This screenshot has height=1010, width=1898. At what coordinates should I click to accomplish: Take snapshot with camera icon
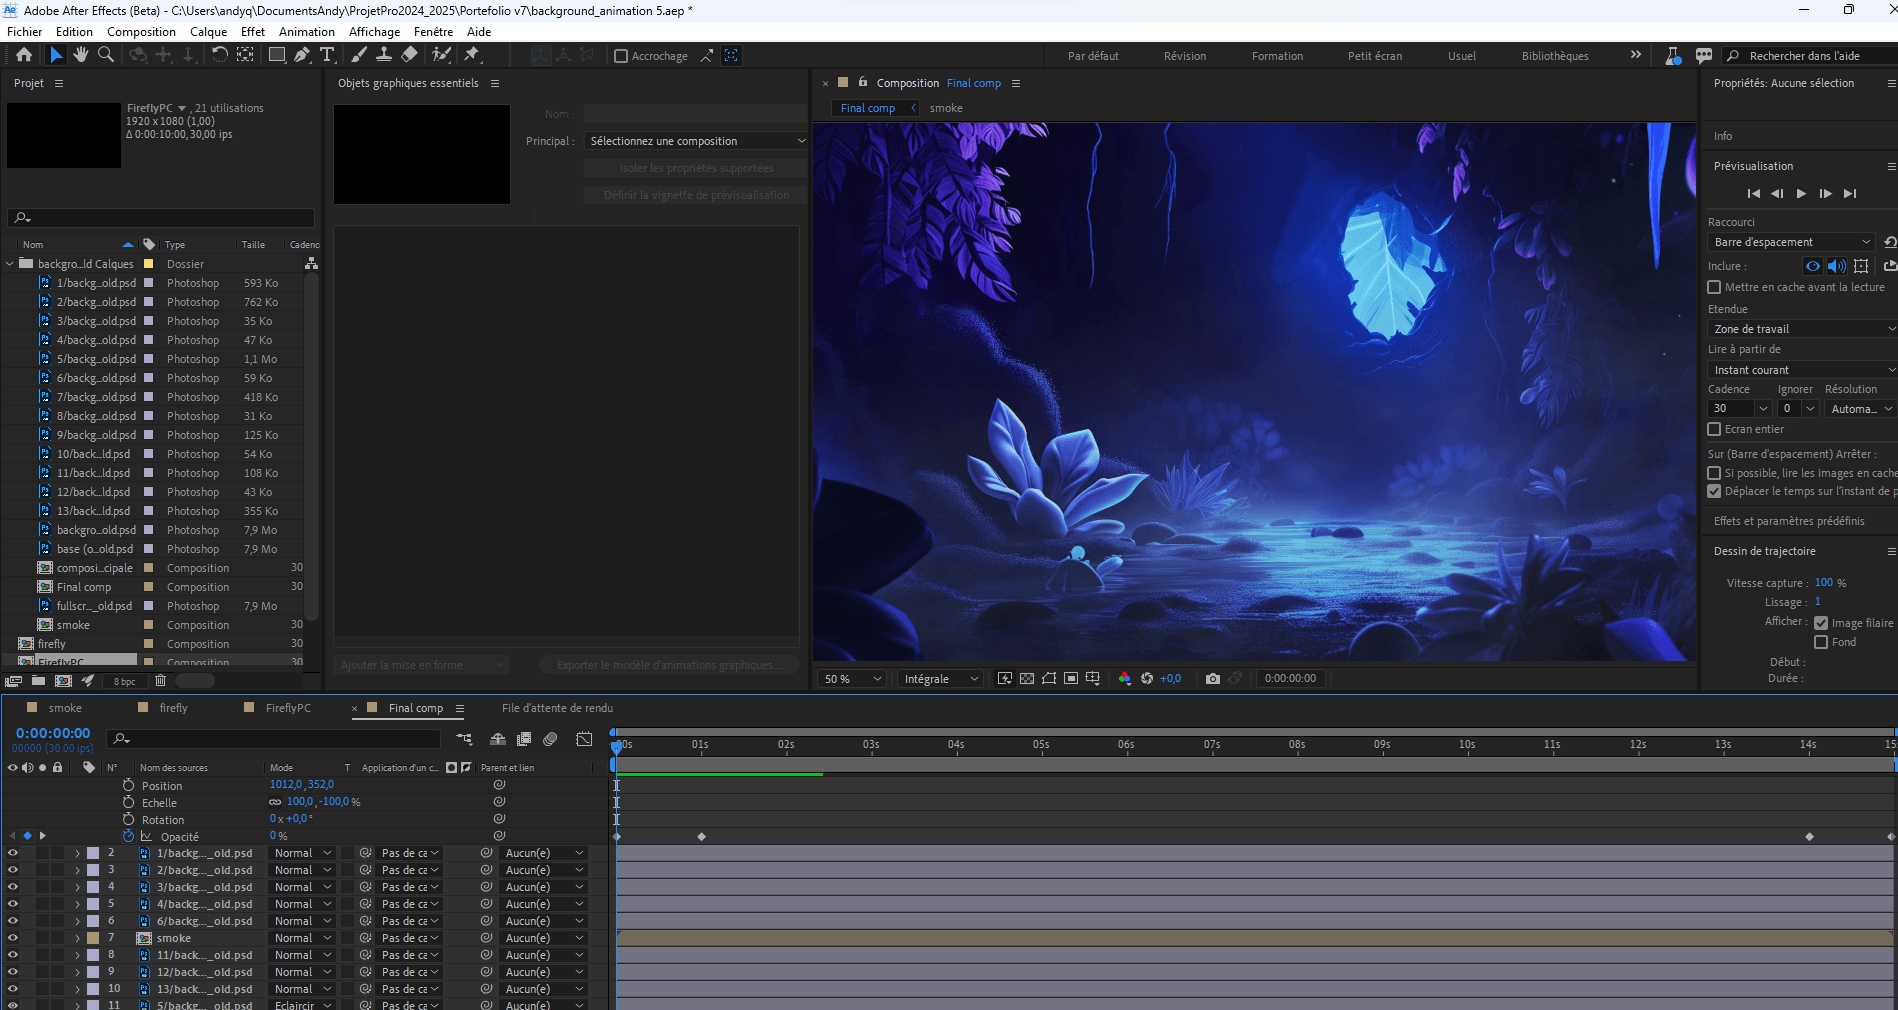point(1213,678)
